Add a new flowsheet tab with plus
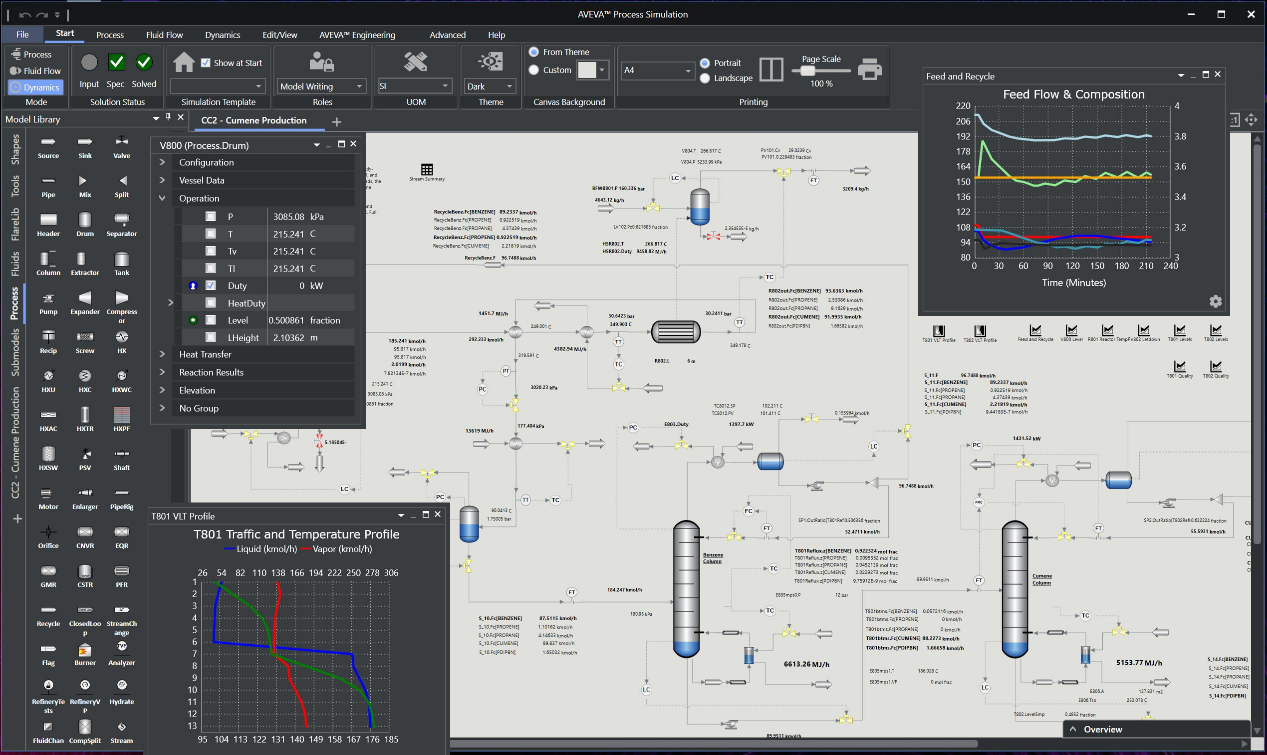The image size is (1267, 755). (337, 121)
